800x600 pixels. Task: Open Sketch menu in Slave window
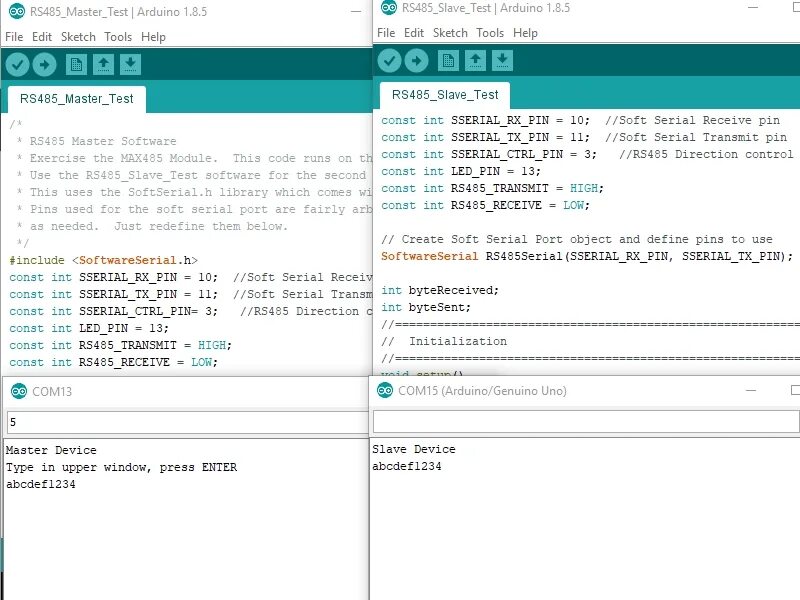click(x=450, y=33)
